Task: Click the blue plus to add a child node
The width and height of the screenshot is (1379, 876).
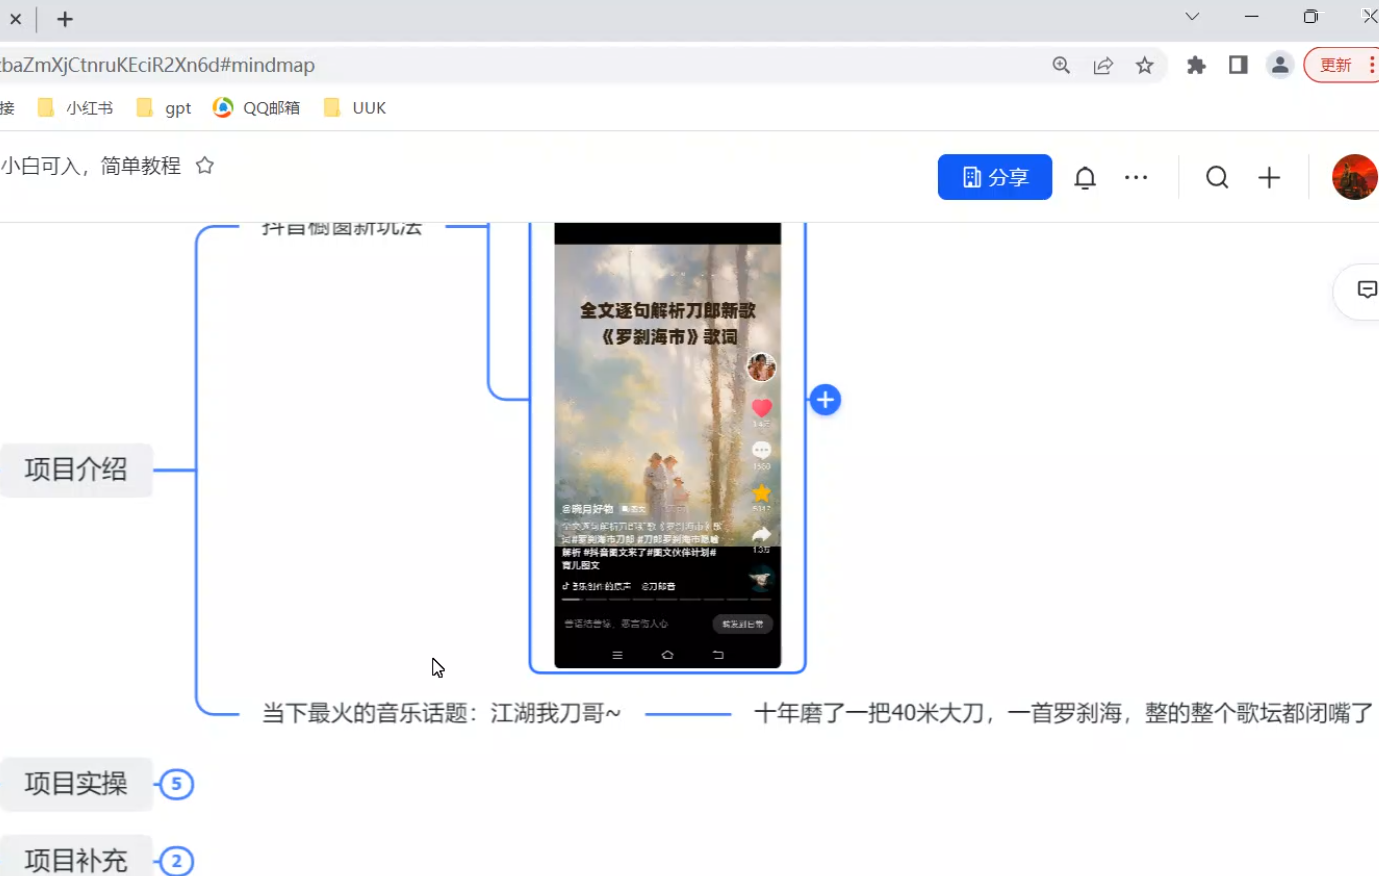Action: [825, 400]
